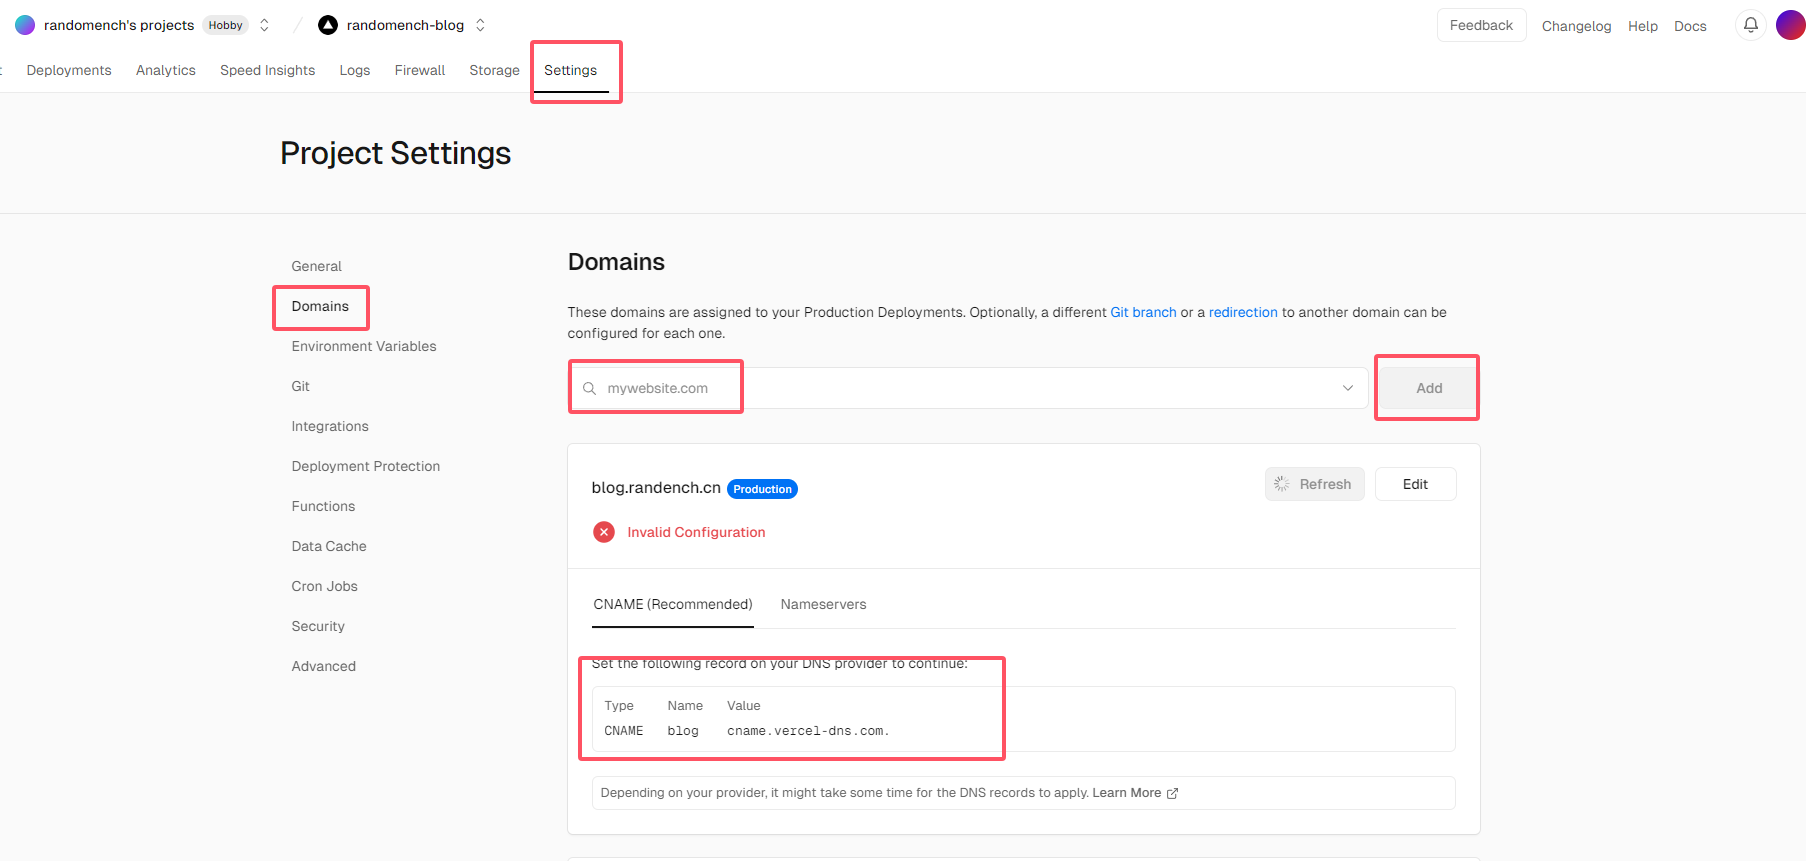Viewport: 1806px width, 861px height.
Task: Open the Deployments tab
Action: [69, 70]
